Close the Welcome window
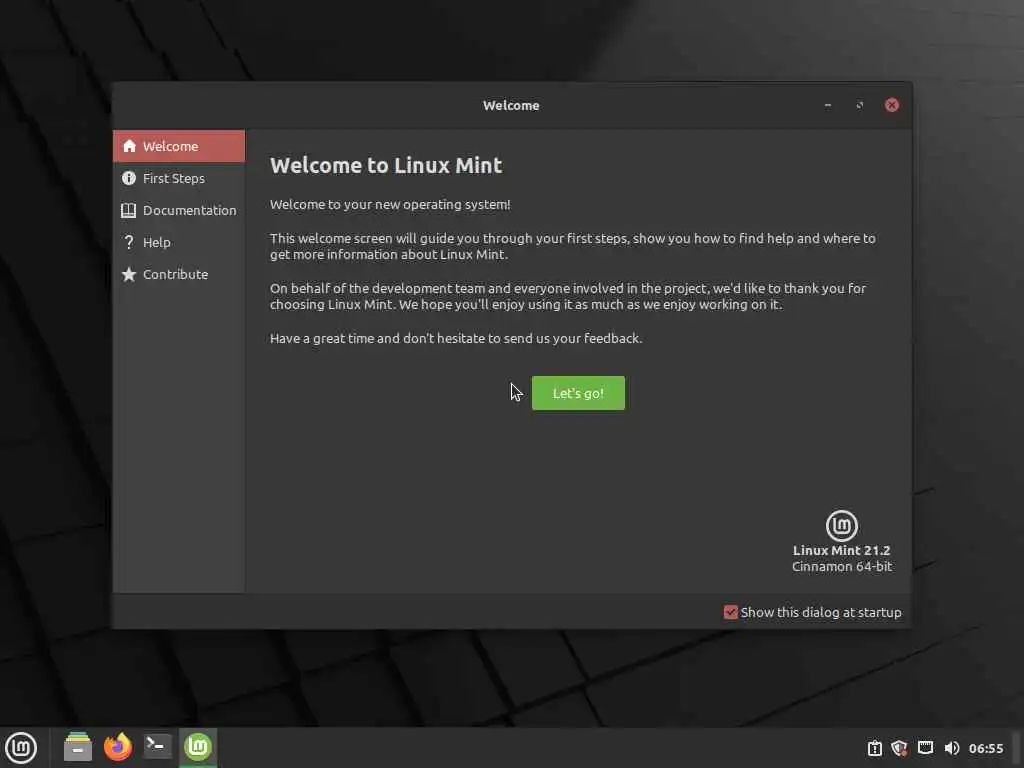 891,105
